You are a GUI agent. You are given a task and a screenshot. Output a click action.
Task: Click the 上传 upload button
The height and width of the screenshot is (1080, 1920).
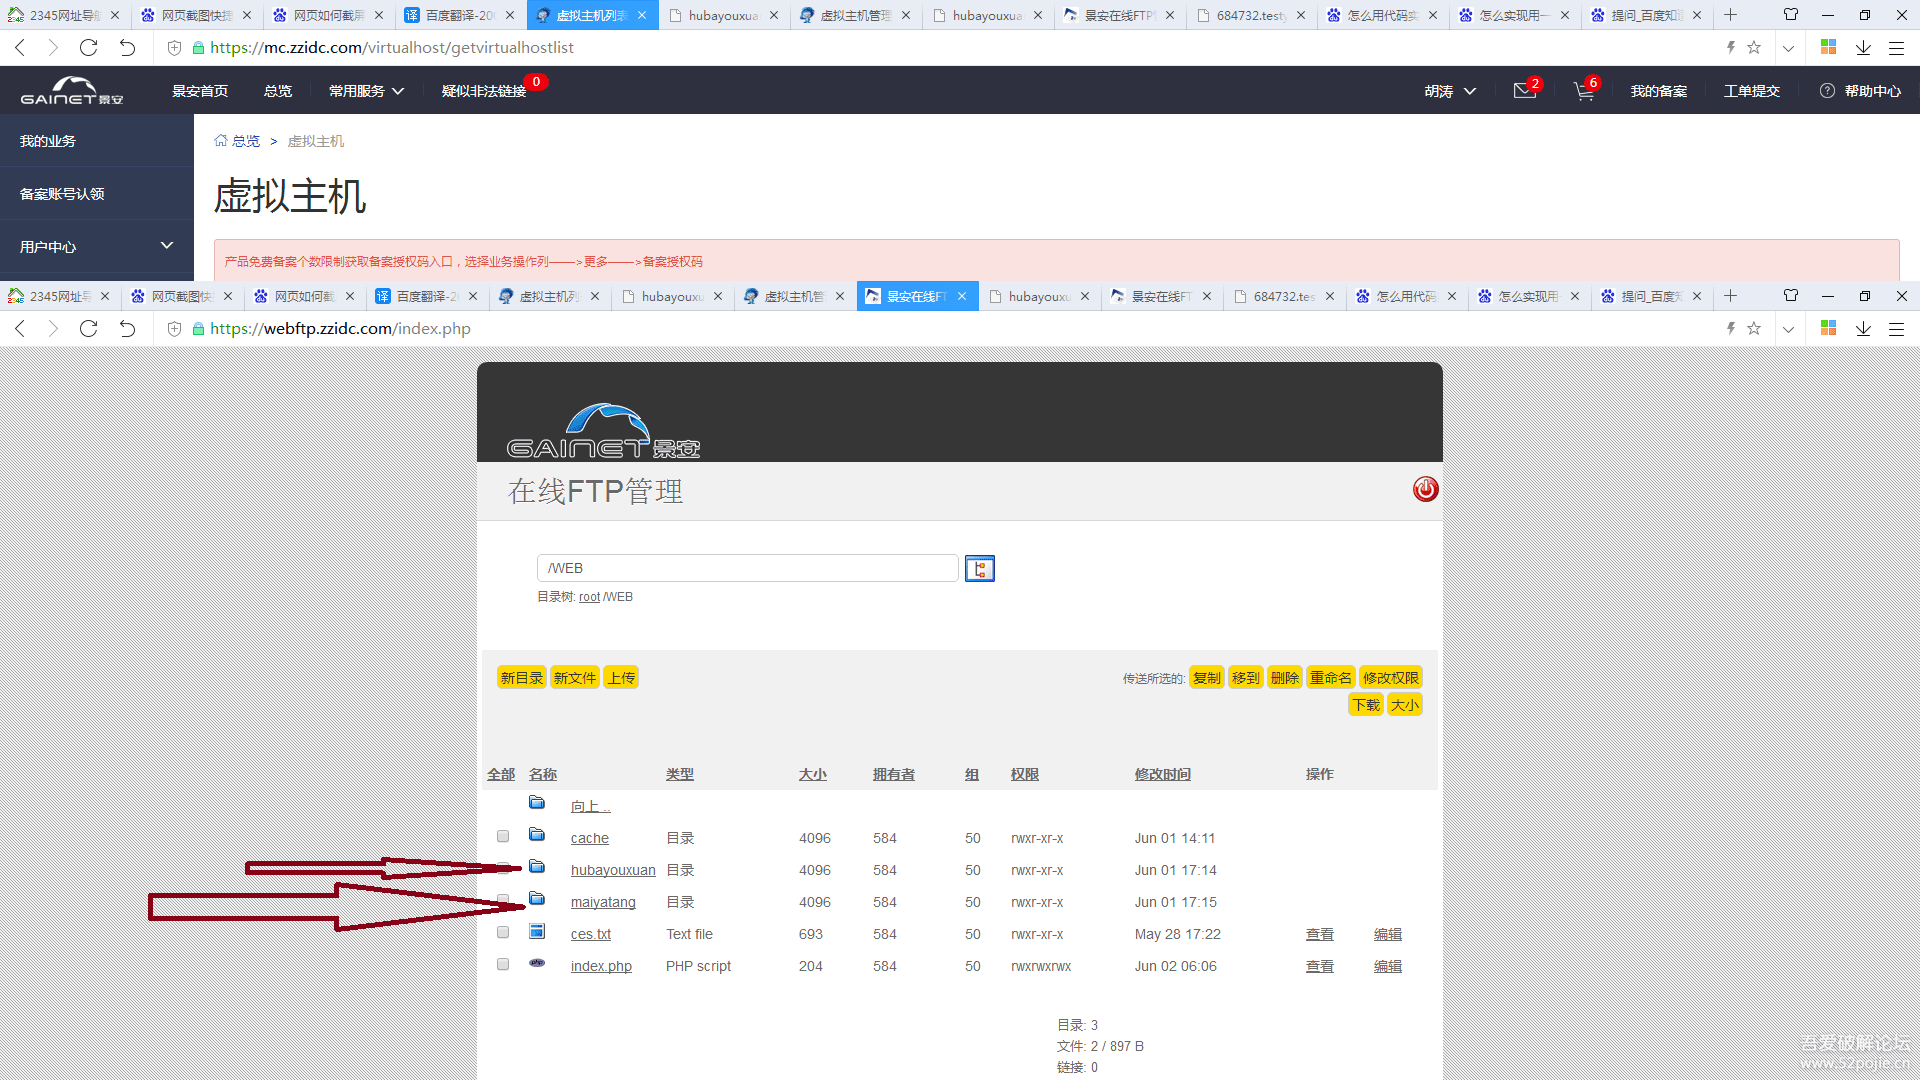pos(621,678)
